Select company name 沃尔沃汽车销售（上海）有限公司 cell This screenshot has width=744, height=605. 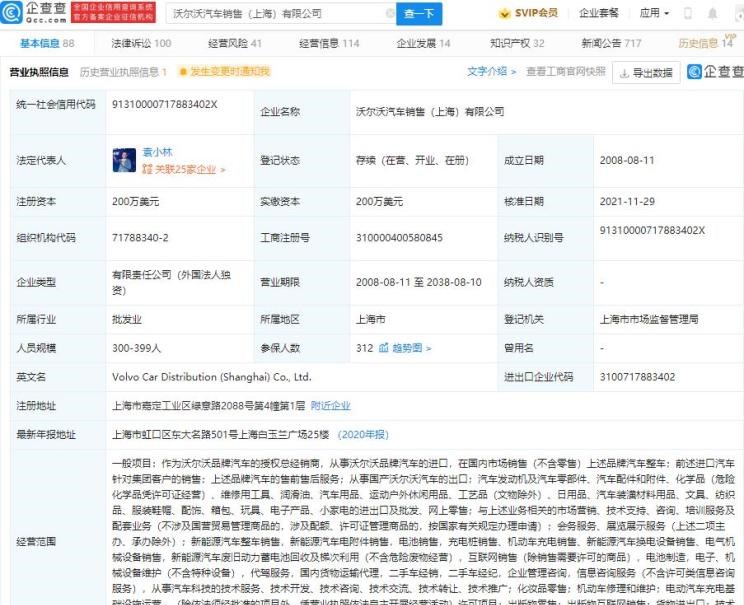pyautogui.click(x=430, y=112)
